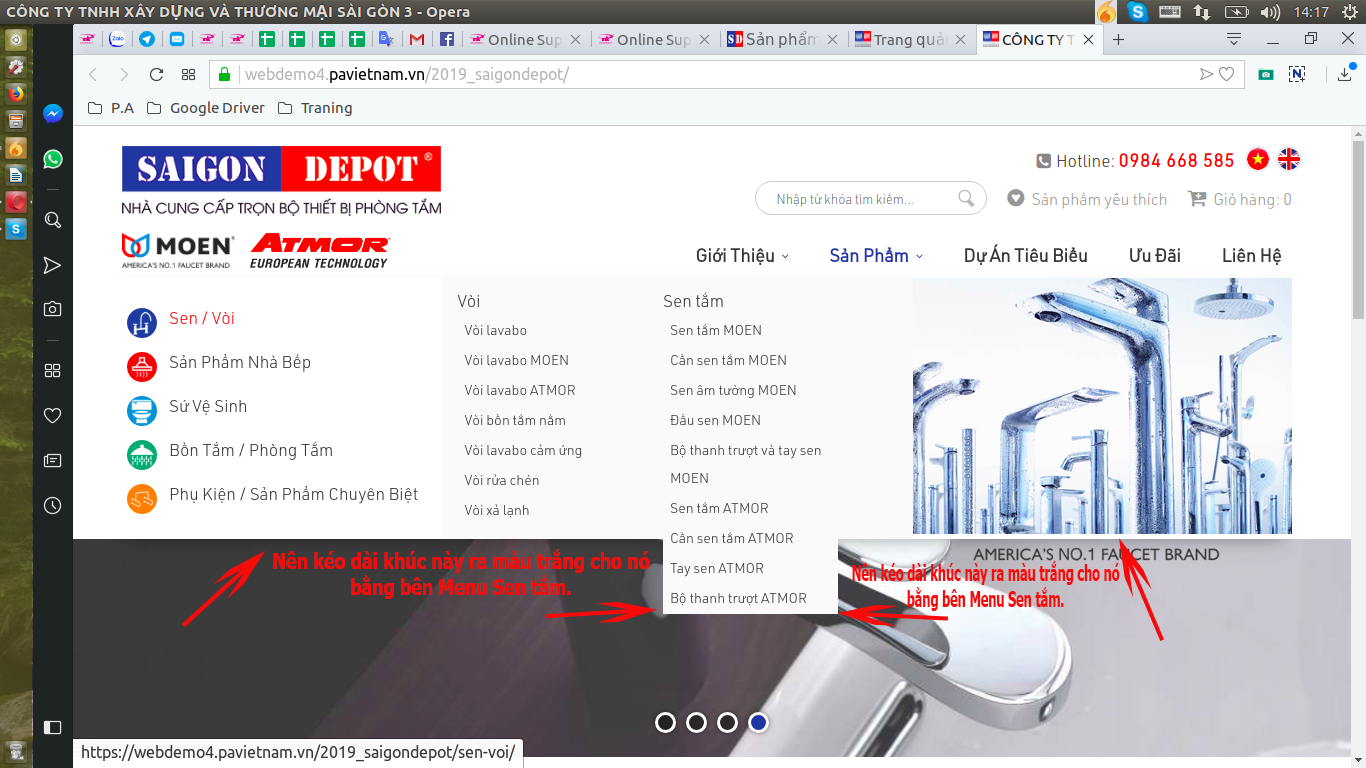The height and width of the screenshot is (768, 1366).
Task: Open Speed Dial from Opera sidebar
Action: pyautogui.click(x=53, y=370)
